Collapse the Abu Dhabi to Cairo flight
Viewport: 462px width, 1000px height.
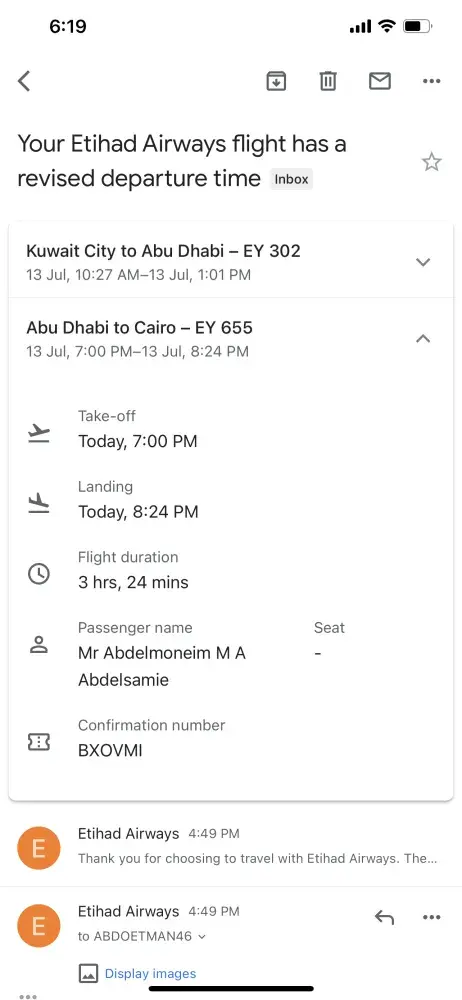[423, 339]
